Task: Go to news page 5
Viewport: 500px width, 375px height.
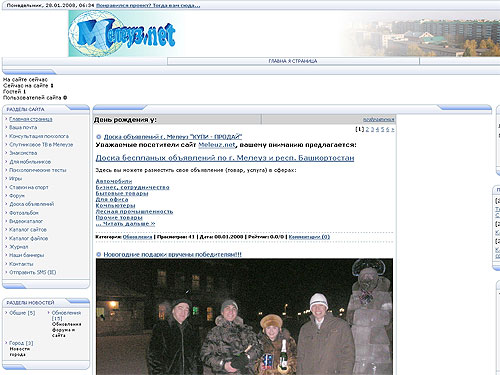Action: click(x=382, y=129)
